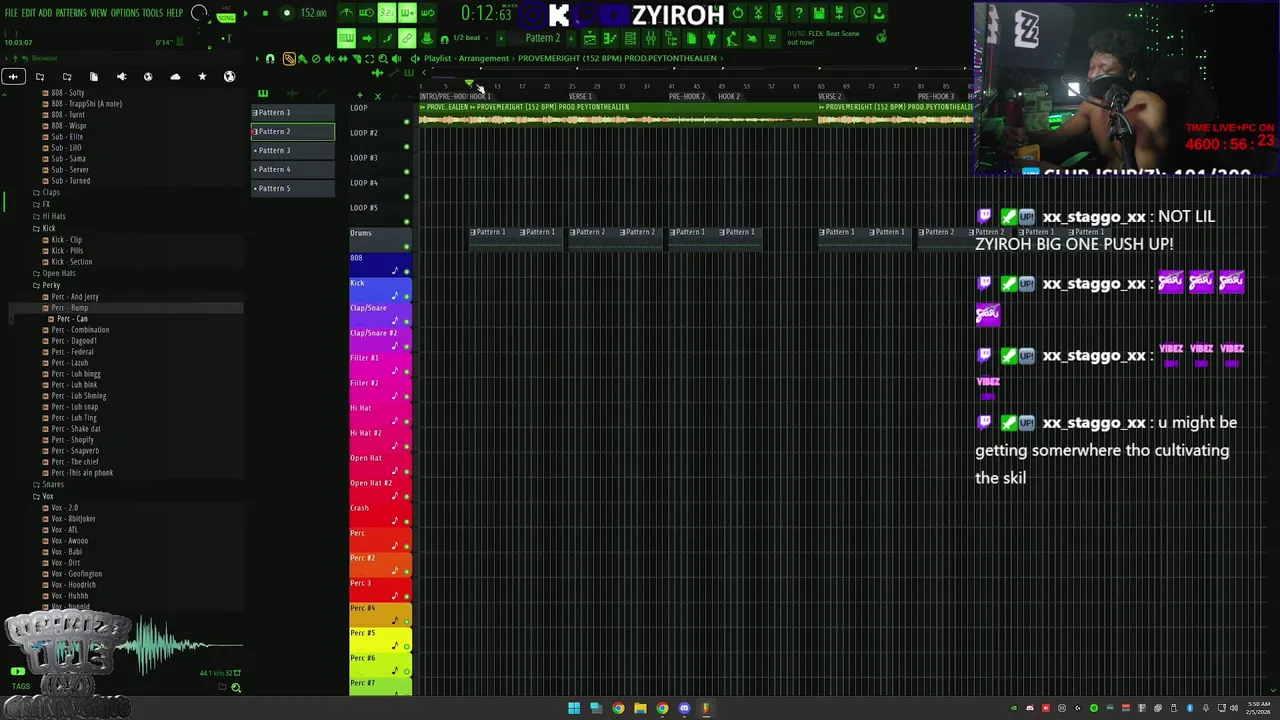Toggle the link chain icon in toolbar
This screenshot has width=1280, height=720.
coord(406,38)
